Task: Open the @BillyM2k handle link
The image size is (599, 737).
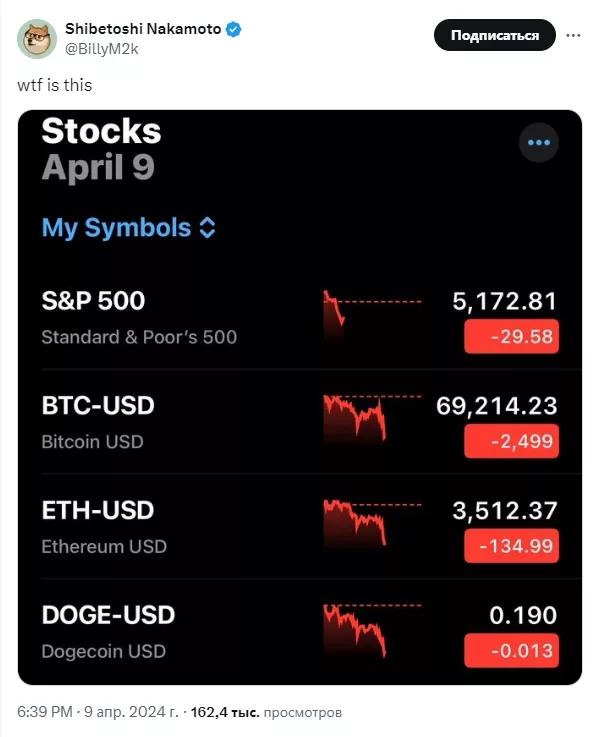Action: (x=102, y=49)
